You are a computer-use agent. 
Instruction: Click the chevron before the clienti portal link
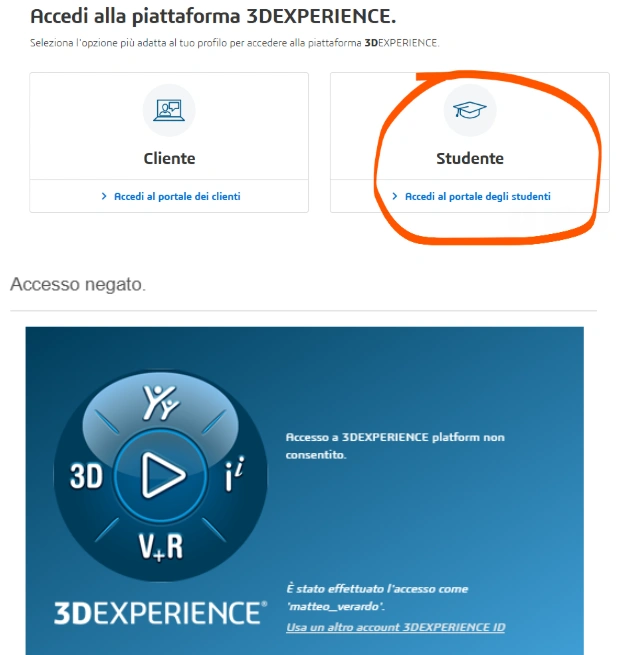[x=104, y=196]
